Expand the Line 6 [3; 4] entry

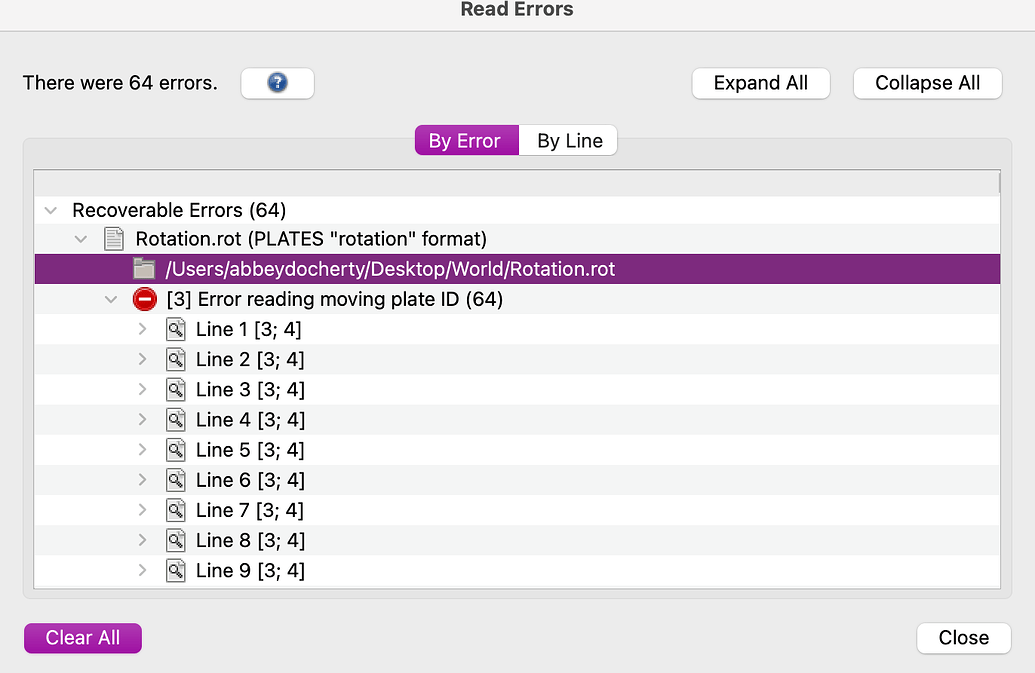[142, 480]
